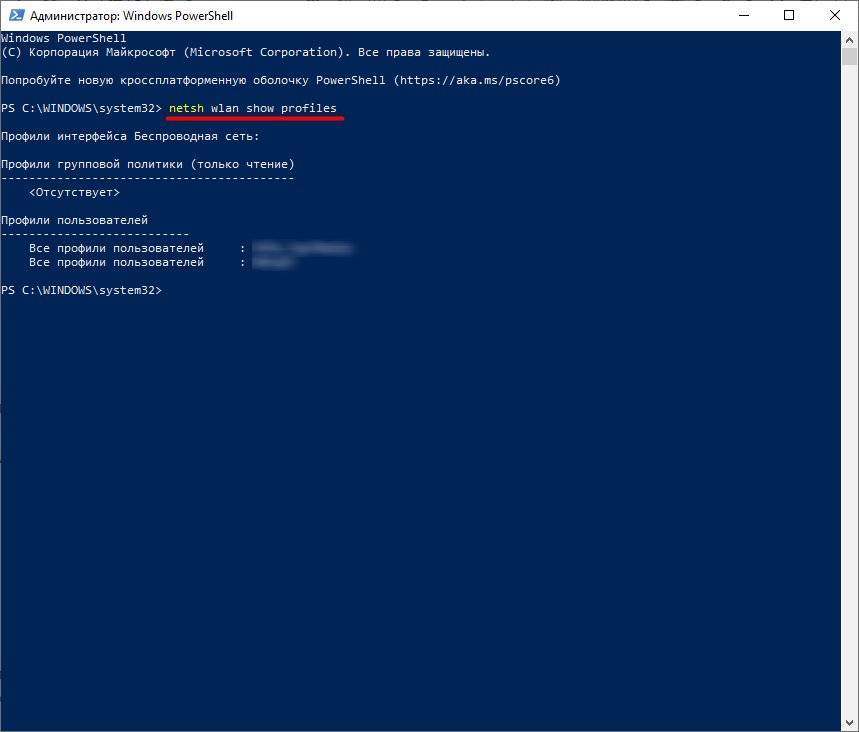Click the '<Отсутствует>' entry
859x732 pixels.
pyautogui.click(x=75, y=192)
